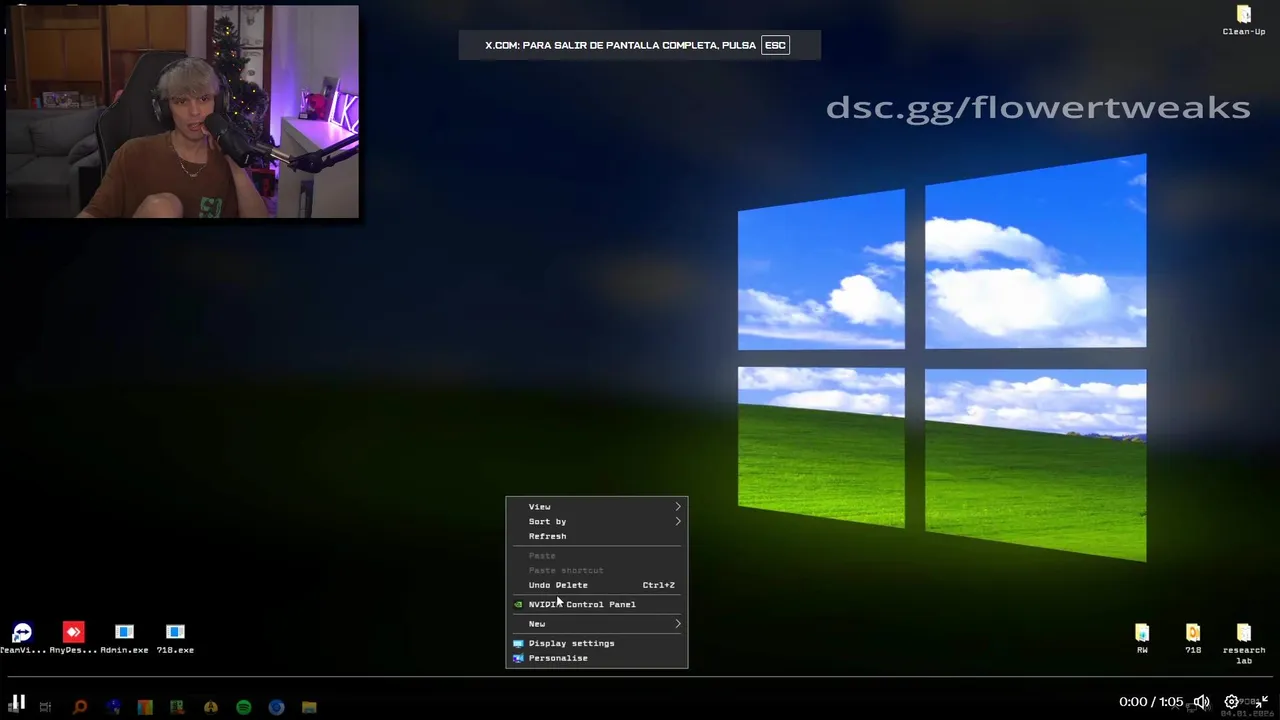Image resolution: width=1280 pixels, height=720 pixels.
Task: Click the orange search magnifier taskbar icon
Action: tap(80, 707)
